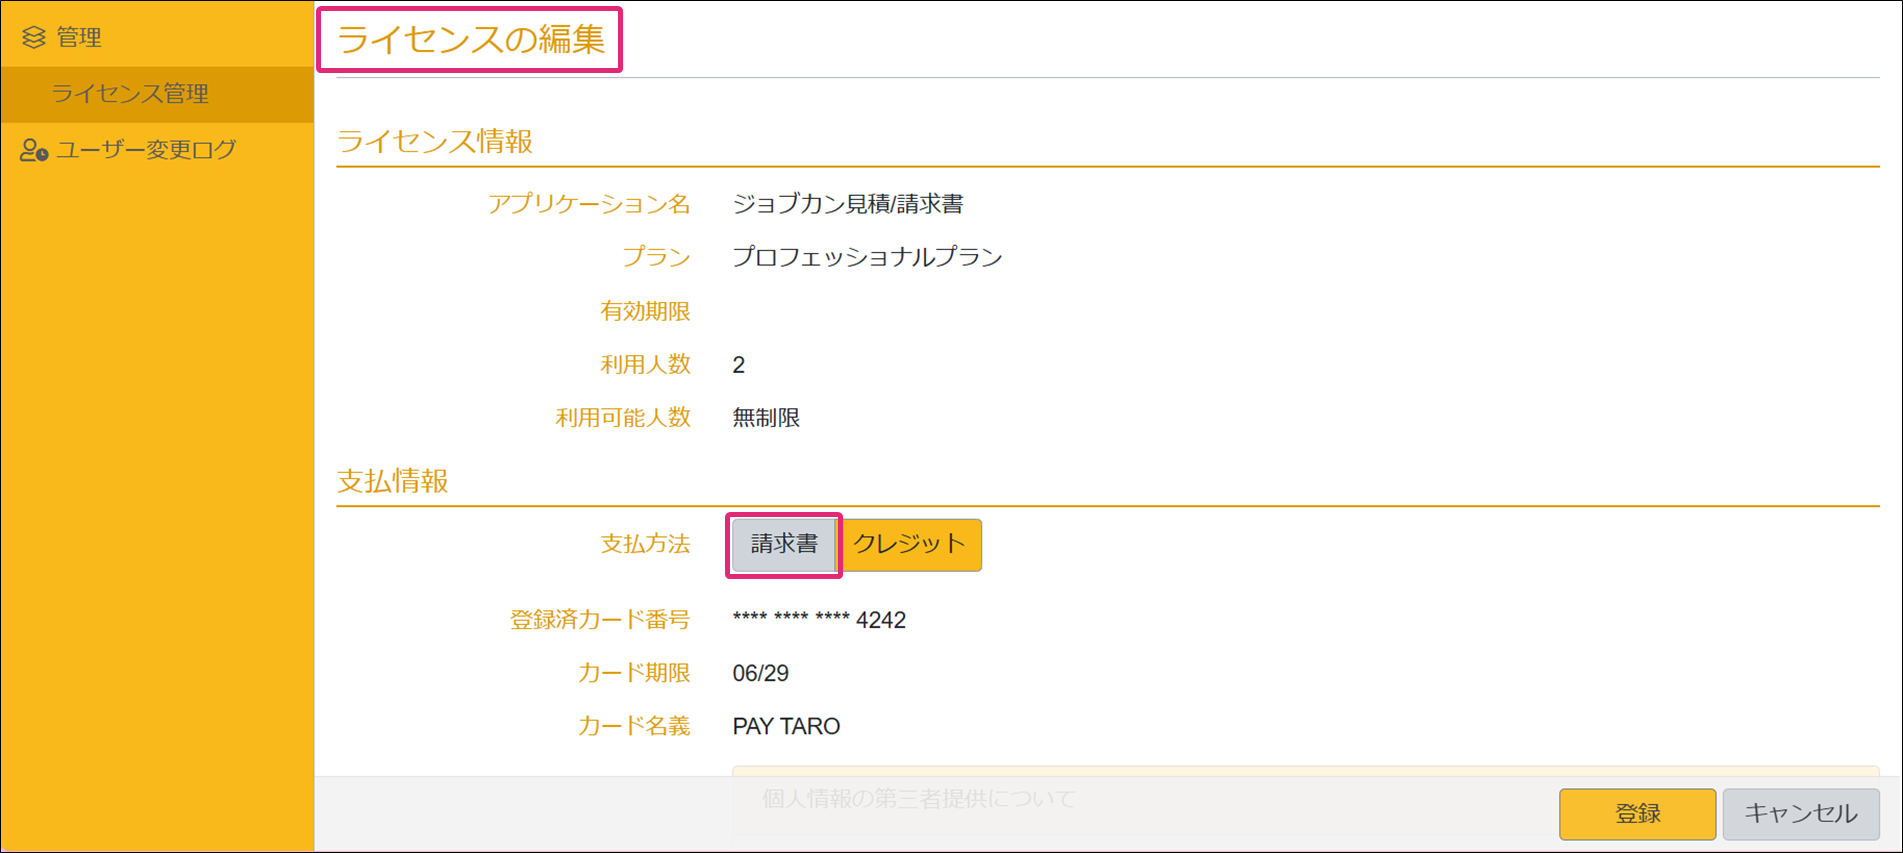1903x853 pixels.
Task: Switch payment method to 請求書
Action: (x=784, y=544)
